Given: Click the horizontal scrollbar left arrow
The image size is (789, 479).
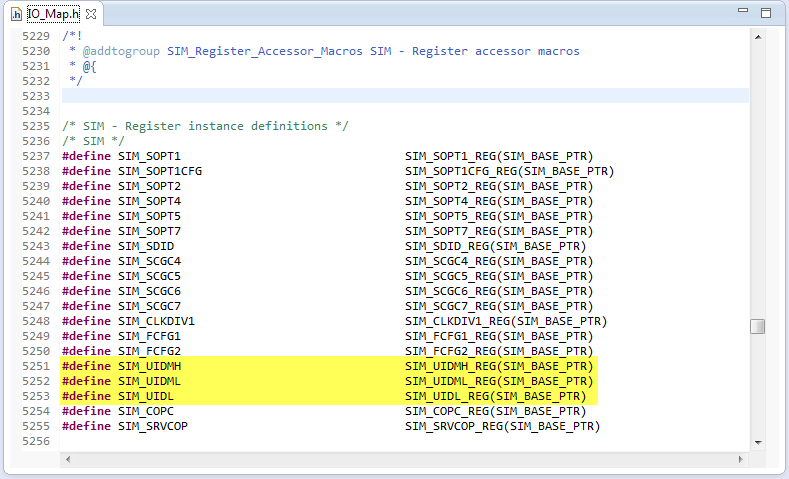Looking at the screenshot, I should point(68,458).
